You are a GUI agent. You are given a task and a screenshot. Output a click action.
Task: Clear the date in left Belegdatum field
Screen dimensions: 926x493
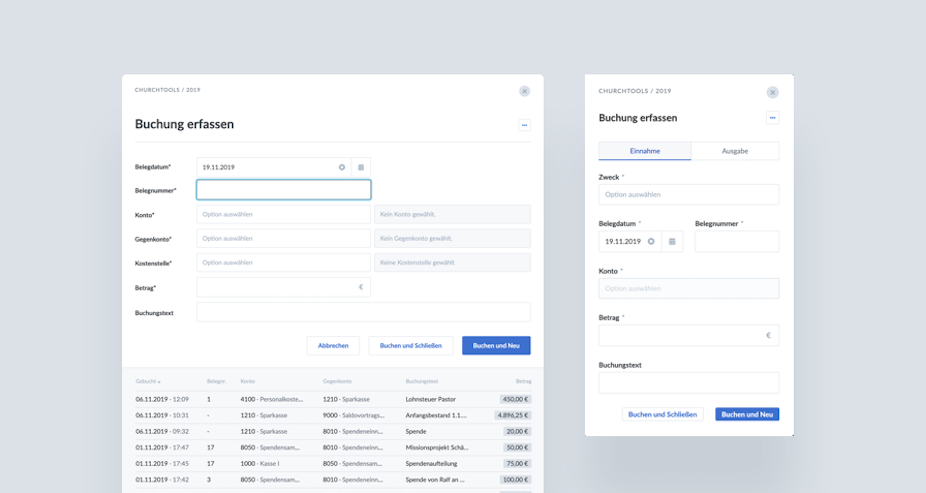click(341, 167)
